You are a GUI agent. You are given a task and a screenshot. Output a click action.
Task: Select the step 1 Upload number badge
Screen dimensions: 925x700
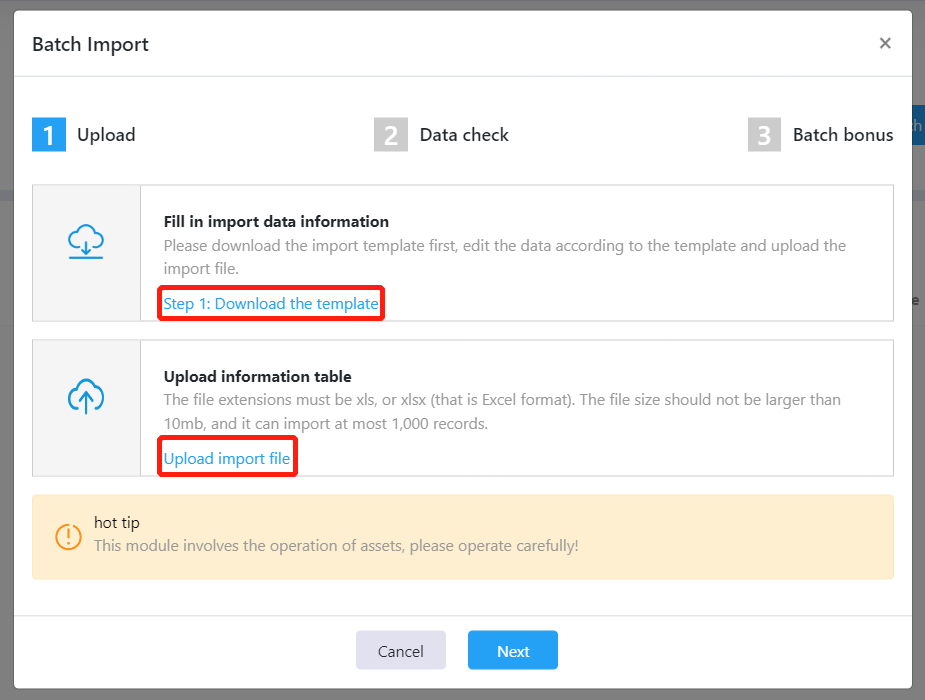point(49,134)
